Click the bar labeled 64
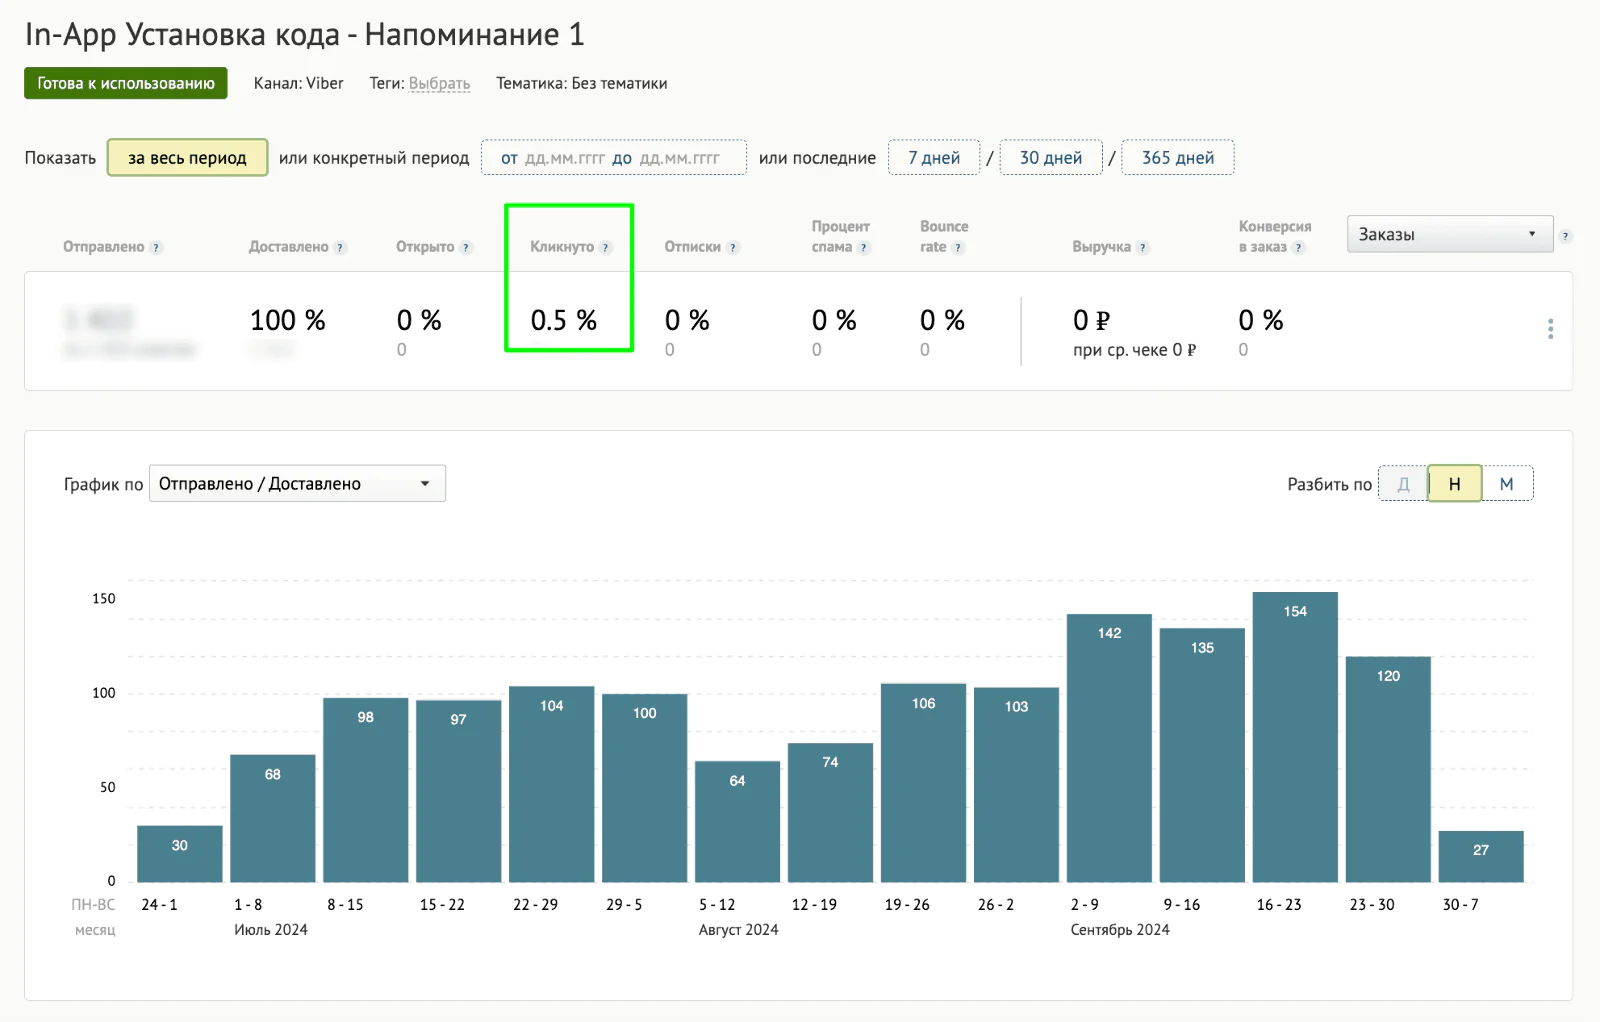 [737, 822]
